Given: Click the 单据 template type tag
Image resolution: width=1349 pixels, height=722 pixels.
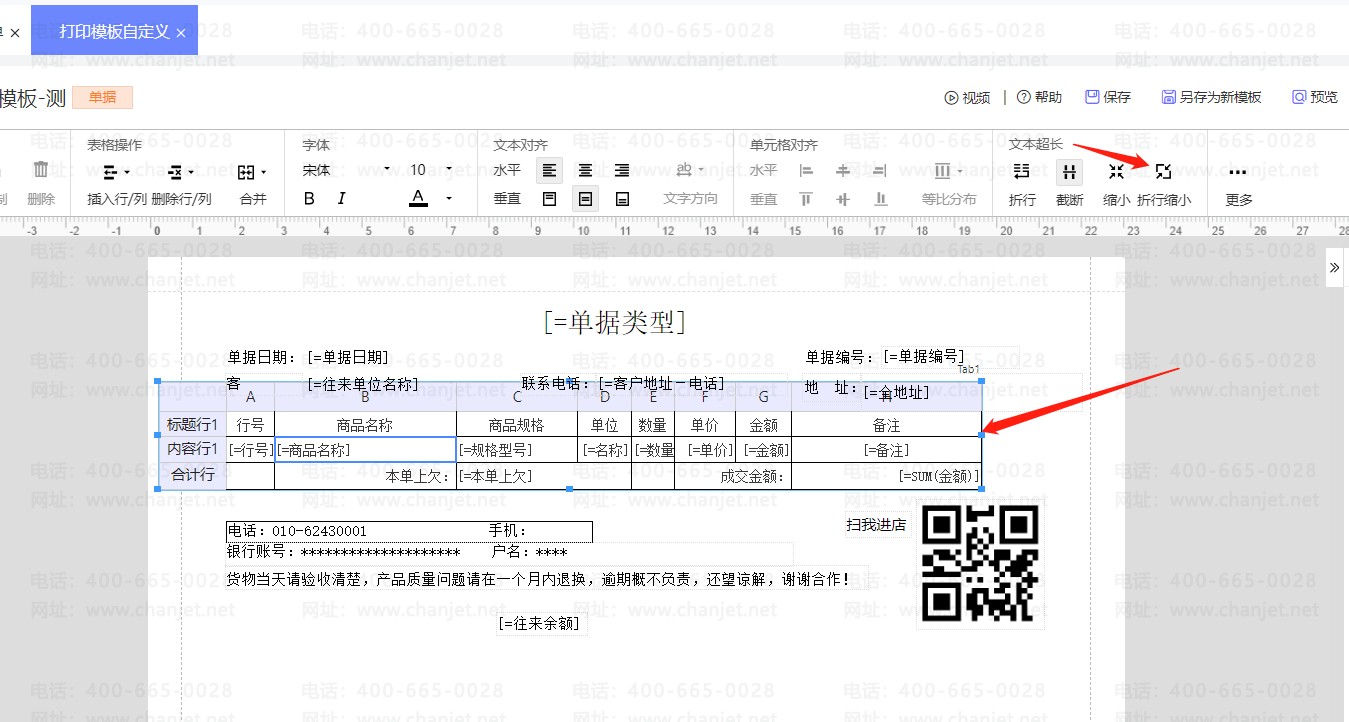Looking at the screenshot, I should pos(102,97).
